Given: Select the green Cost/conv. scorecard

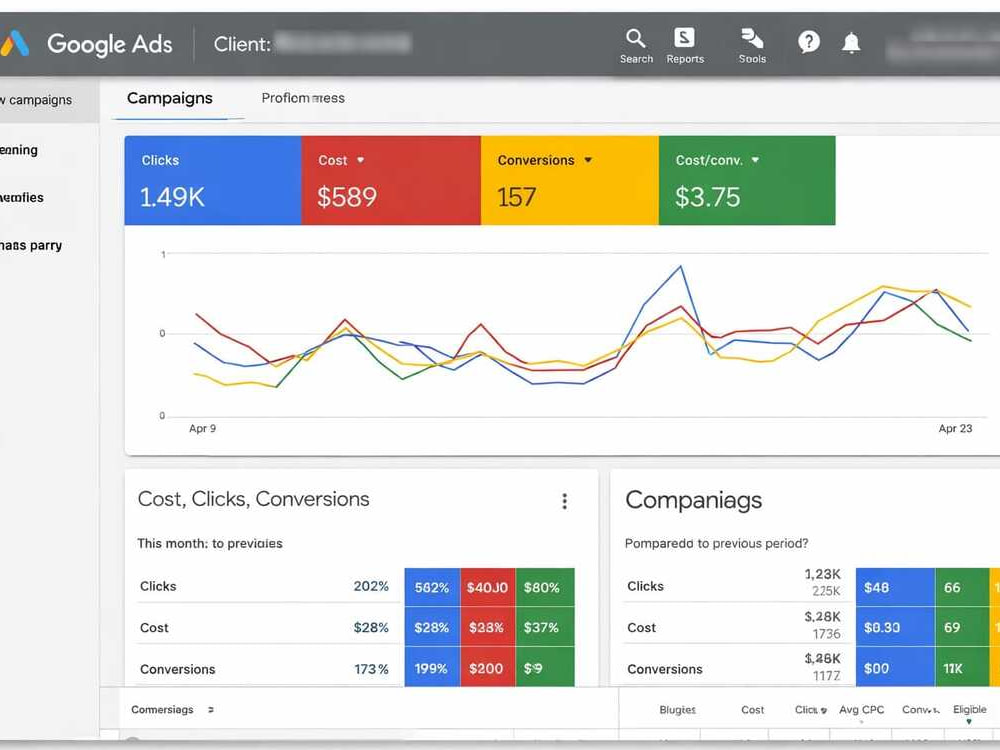Looking at the screenshot, I should (x=747, y=180).
